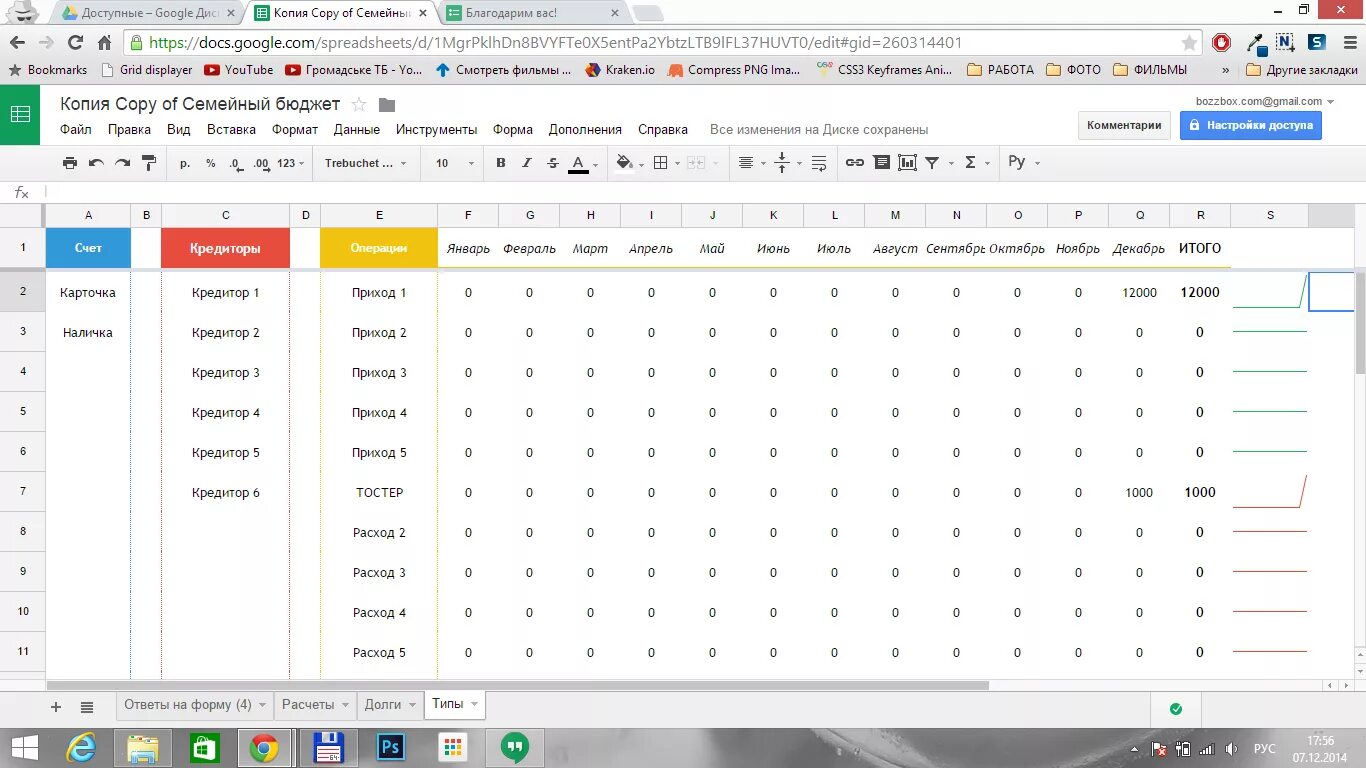Open the YouTube bookmark

pos(239,70)
